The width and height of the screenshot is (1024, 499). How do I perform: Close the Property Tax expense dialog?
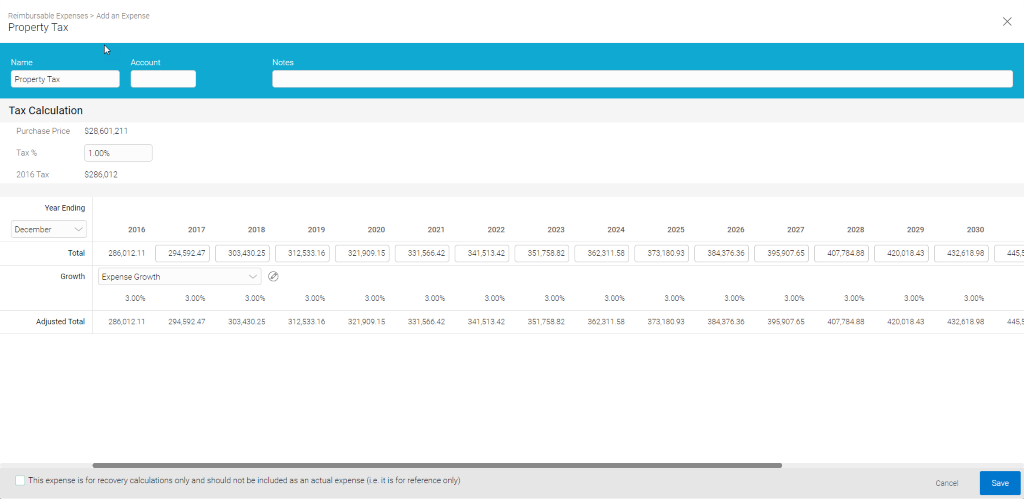(x=1006, y=21)
